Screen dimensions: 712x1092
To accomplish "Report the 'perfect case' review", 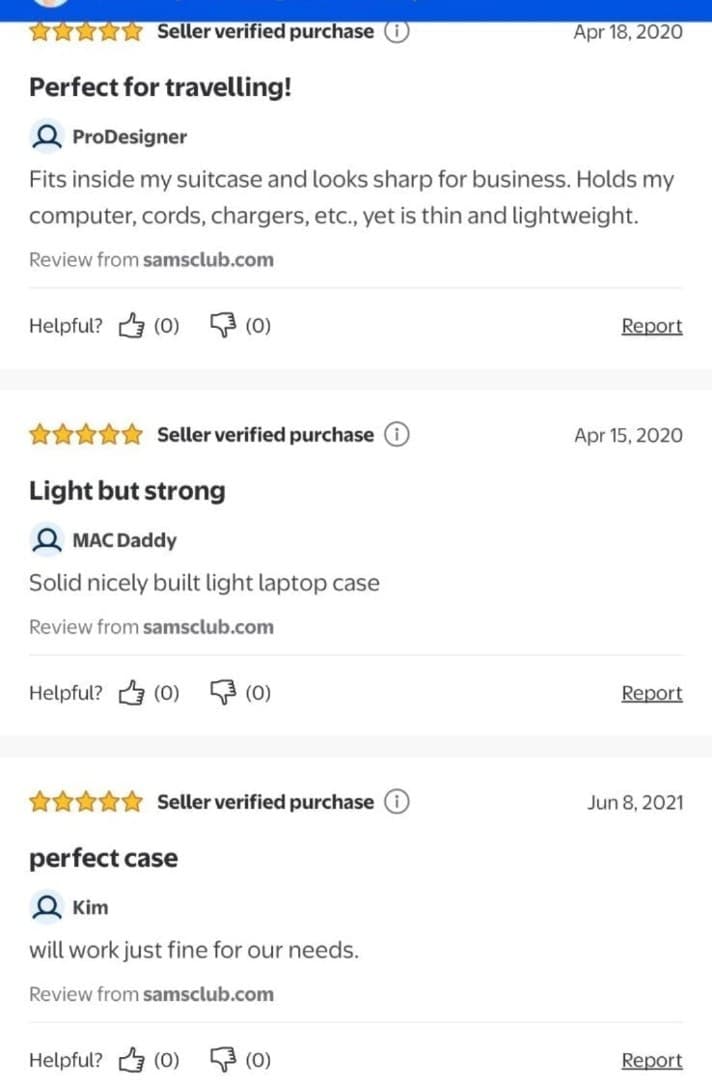I will (x=651, y=1060).
